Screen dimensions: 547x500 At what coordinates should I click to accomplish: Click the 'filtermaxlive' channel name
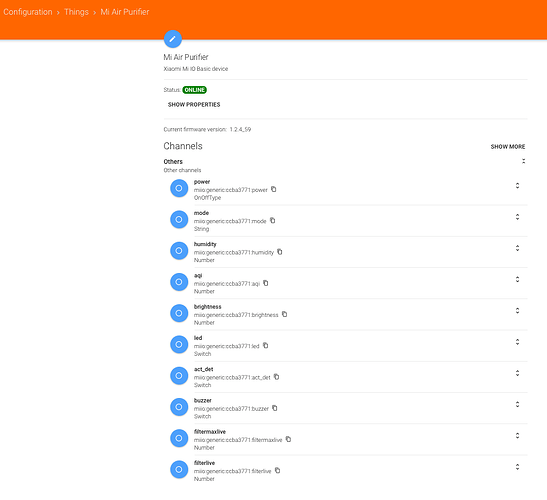point(210,432)
